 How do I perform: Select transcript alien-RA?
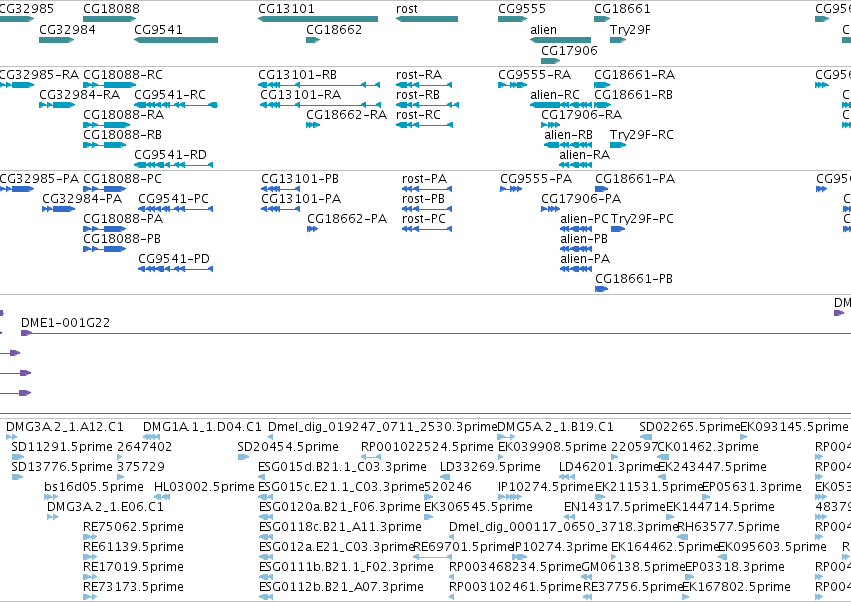point(585,154)
